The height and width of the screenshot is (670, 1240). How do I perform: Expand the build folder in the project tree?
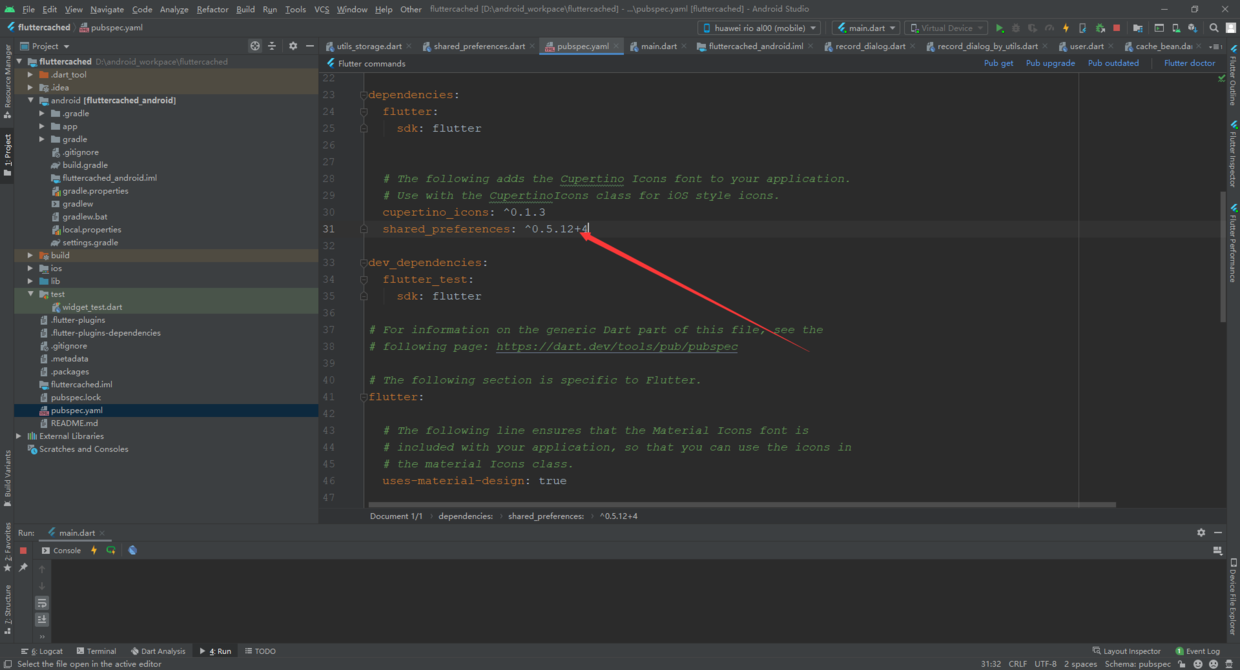(31, 255)
